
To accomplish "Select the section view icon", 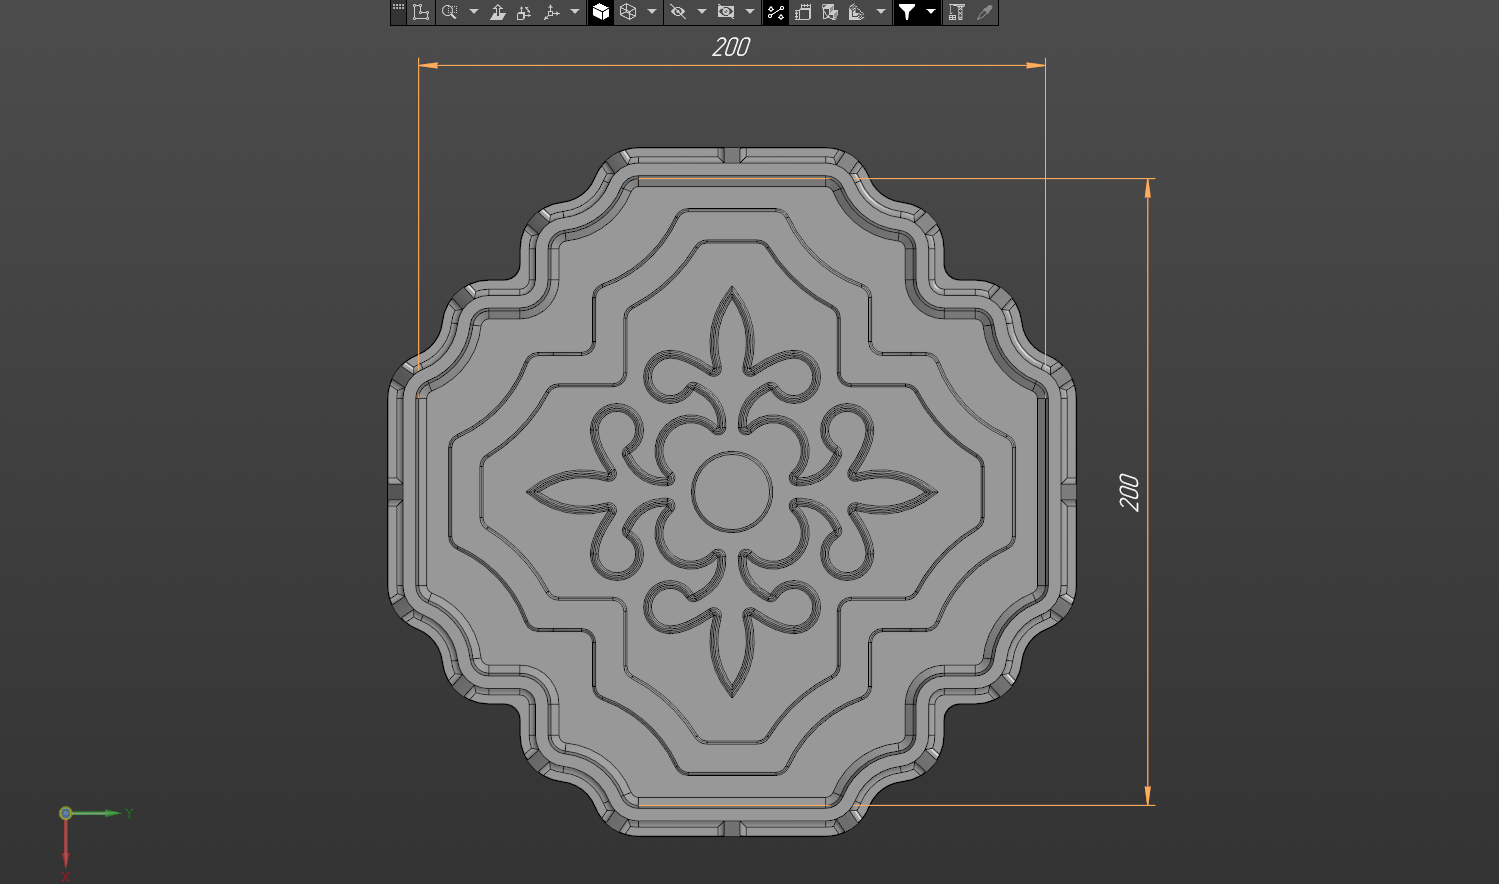I will (x=829, y=12).
